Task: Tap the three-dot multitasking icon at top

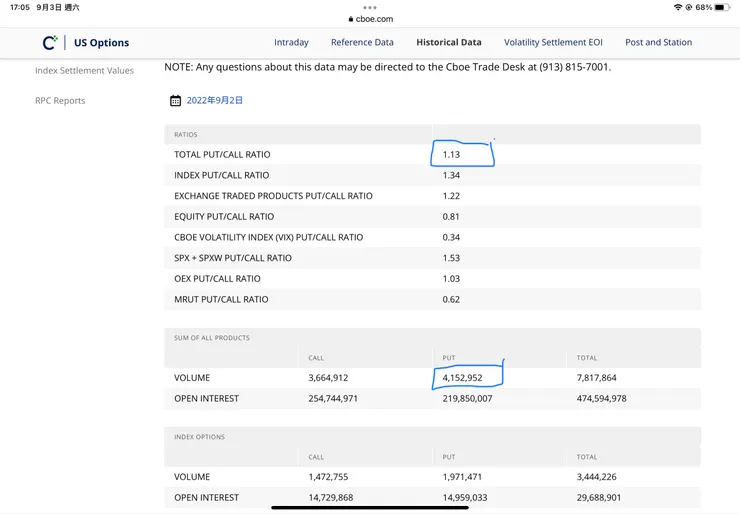Action: pos(370,7)
